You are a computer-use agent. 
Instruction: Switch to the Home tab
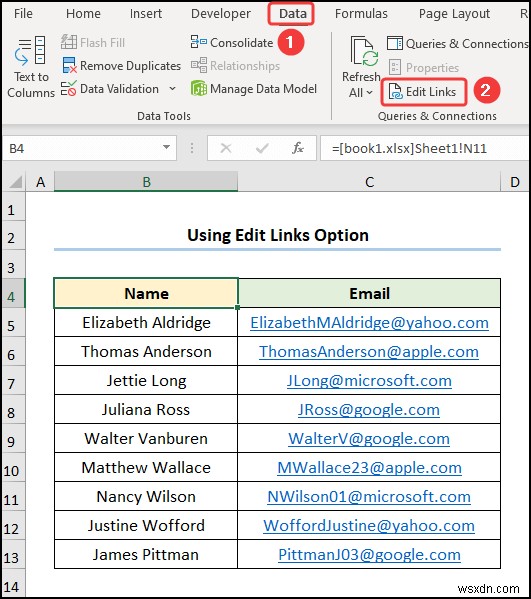click(83, 14)
